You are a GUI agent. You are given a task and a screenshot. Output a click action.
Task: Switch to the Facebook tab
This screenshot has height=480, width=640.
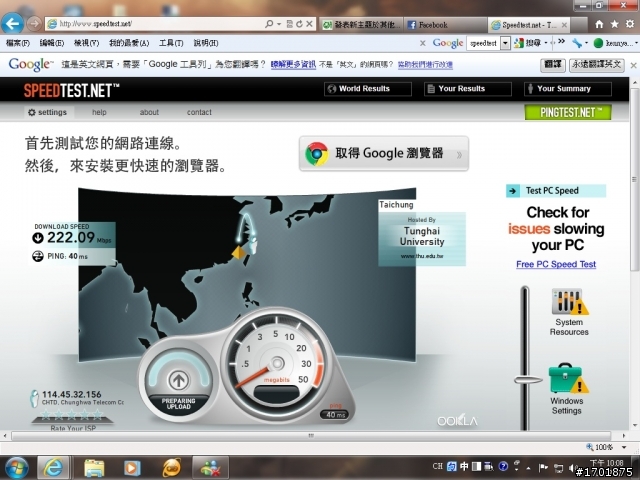(x=444, y=25)
